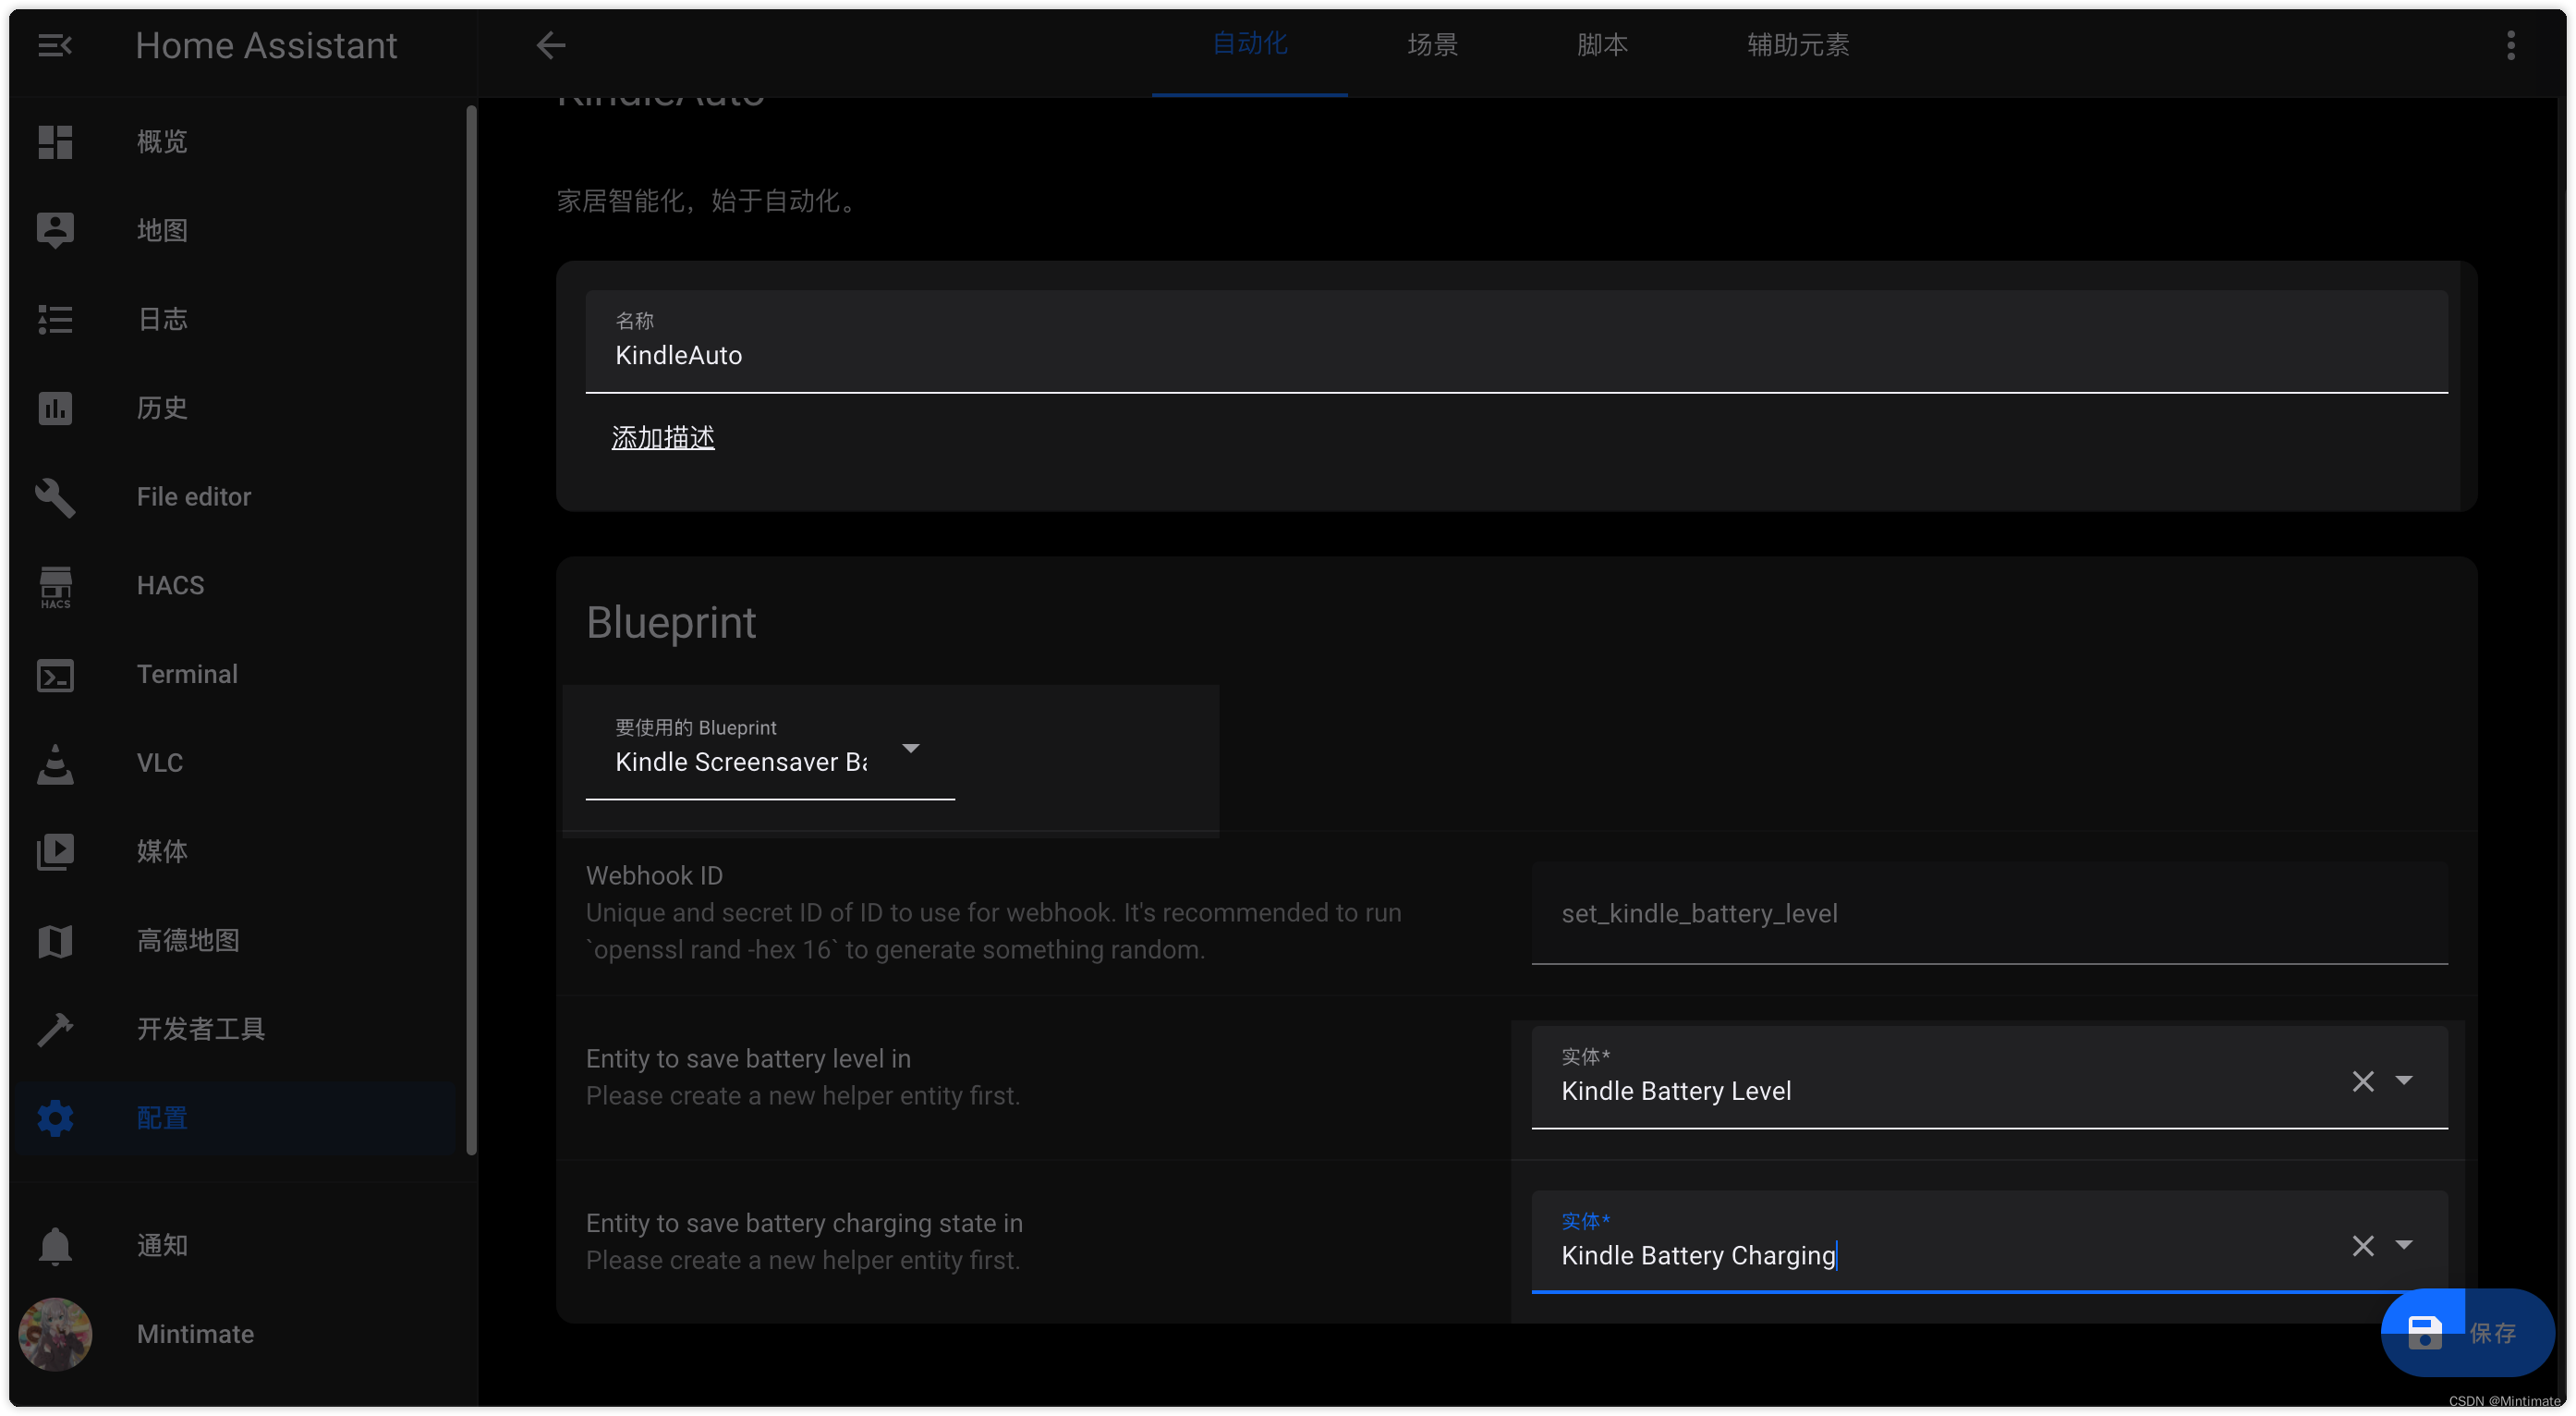Screen dimensions: 2576x1416
Task: Open the 高德地图 map icon
Action: click(x=55, y=940)
